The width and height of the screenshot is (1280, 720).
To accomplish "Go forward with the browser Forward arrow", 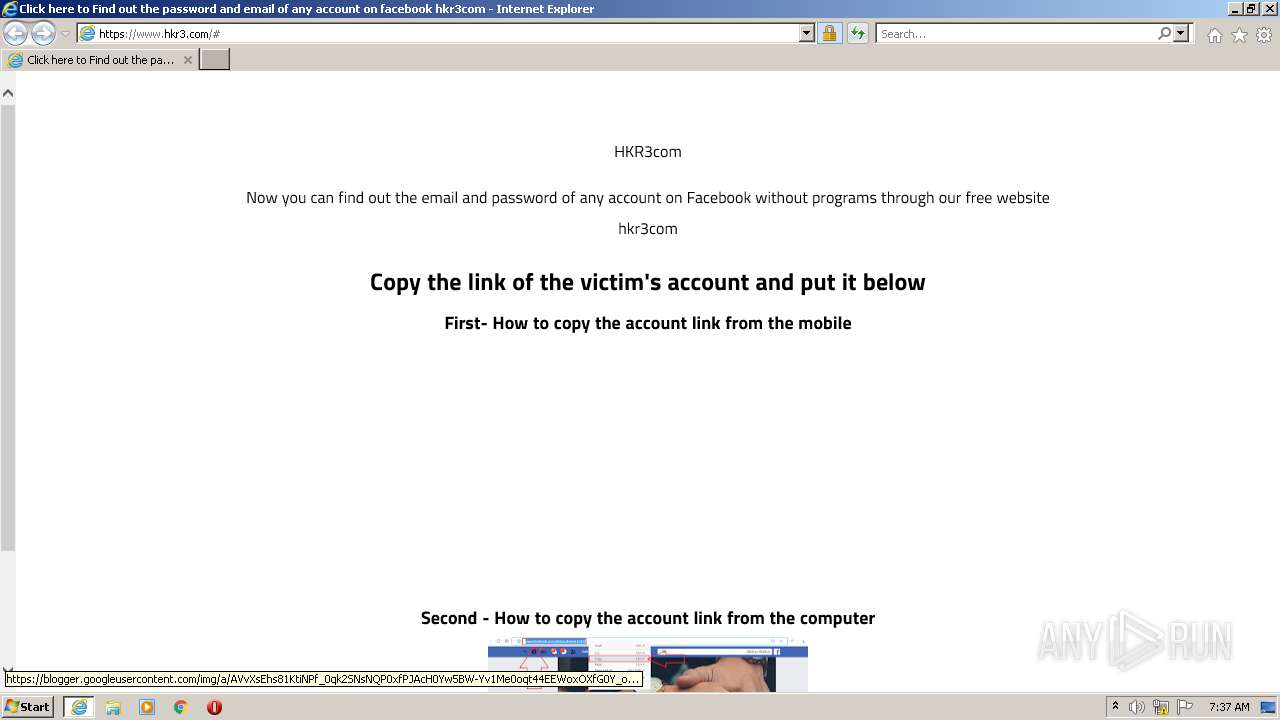I will 43,34.
